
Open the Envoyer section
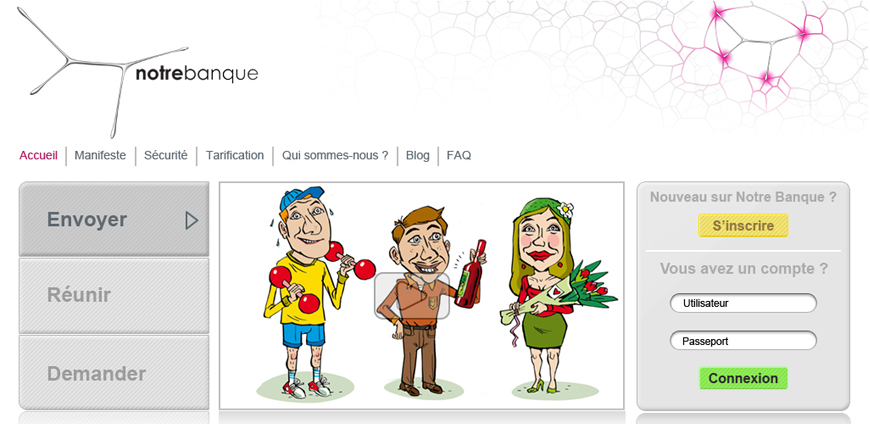(114, 219)
